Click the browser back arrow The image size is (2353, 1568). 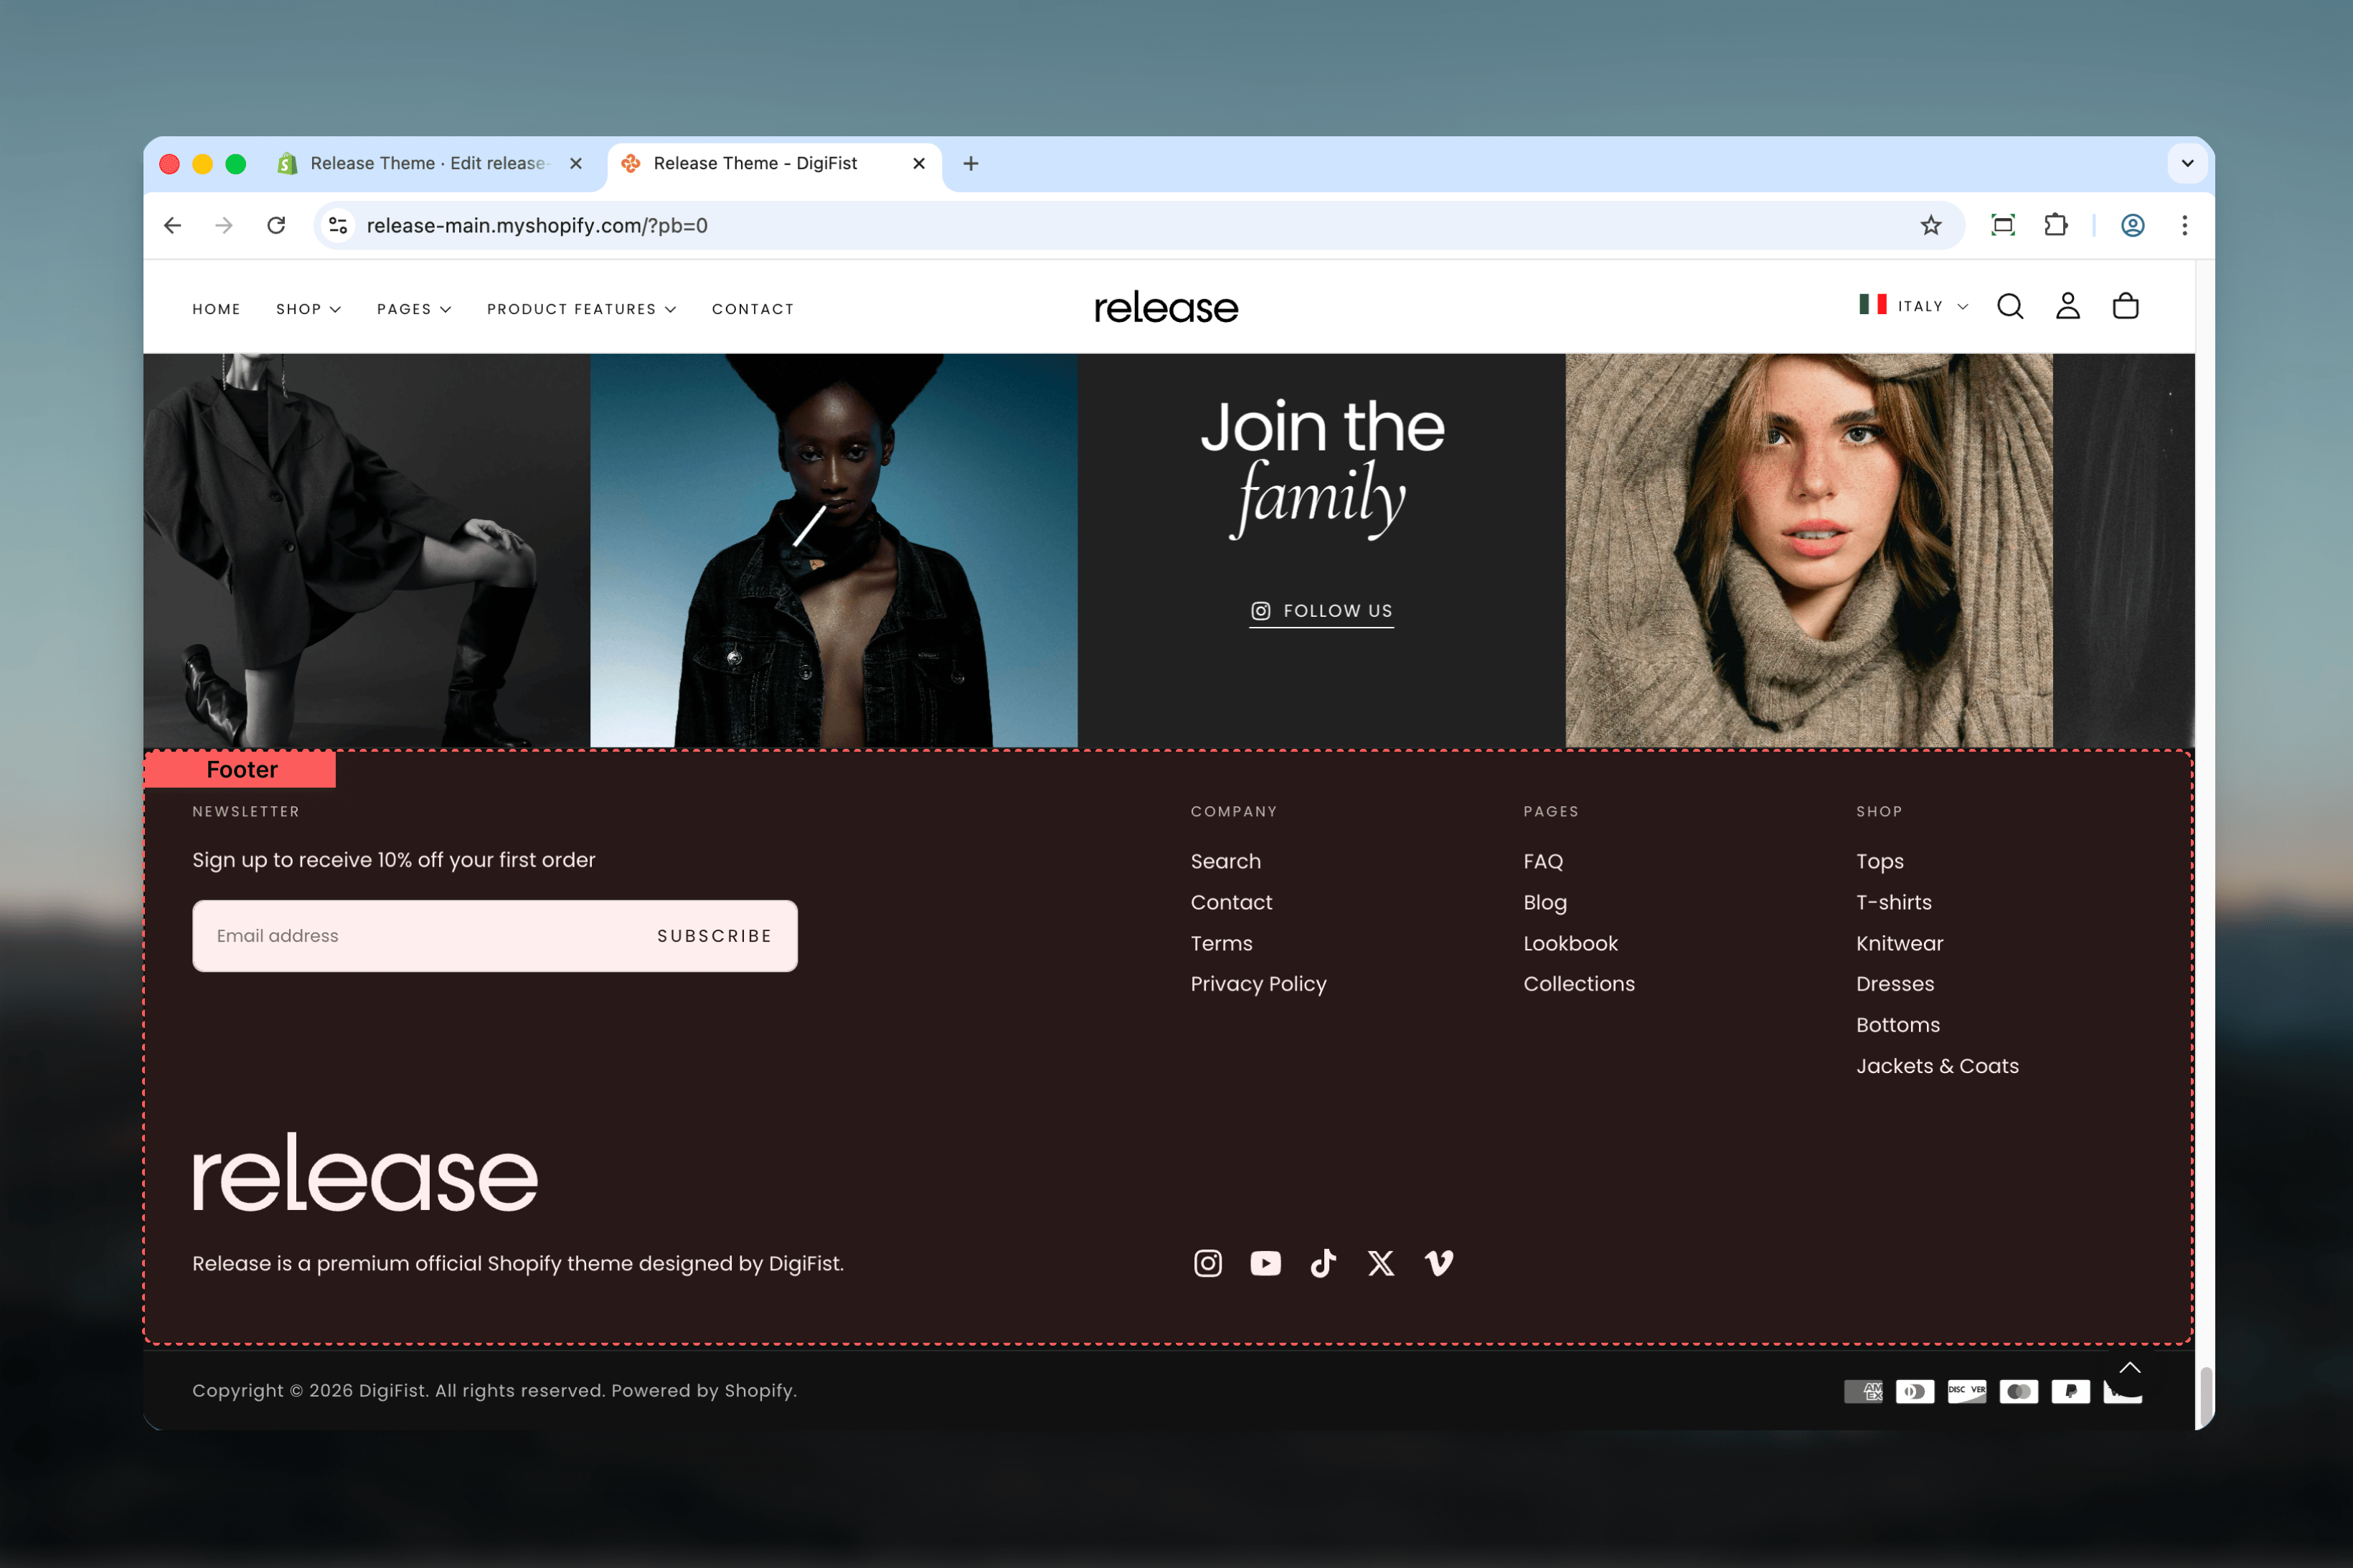[x=172, y=225]
